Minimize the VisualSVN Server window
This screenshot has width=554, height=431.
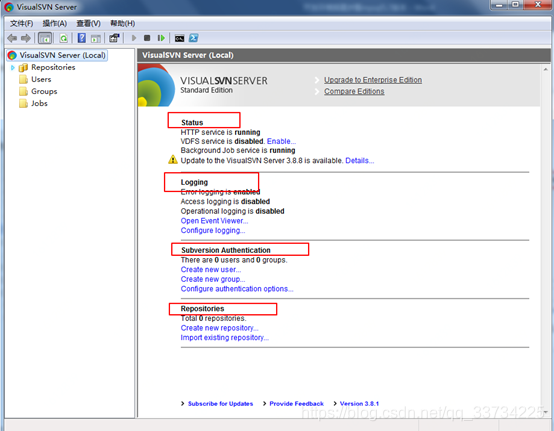(x=499, y=5)
